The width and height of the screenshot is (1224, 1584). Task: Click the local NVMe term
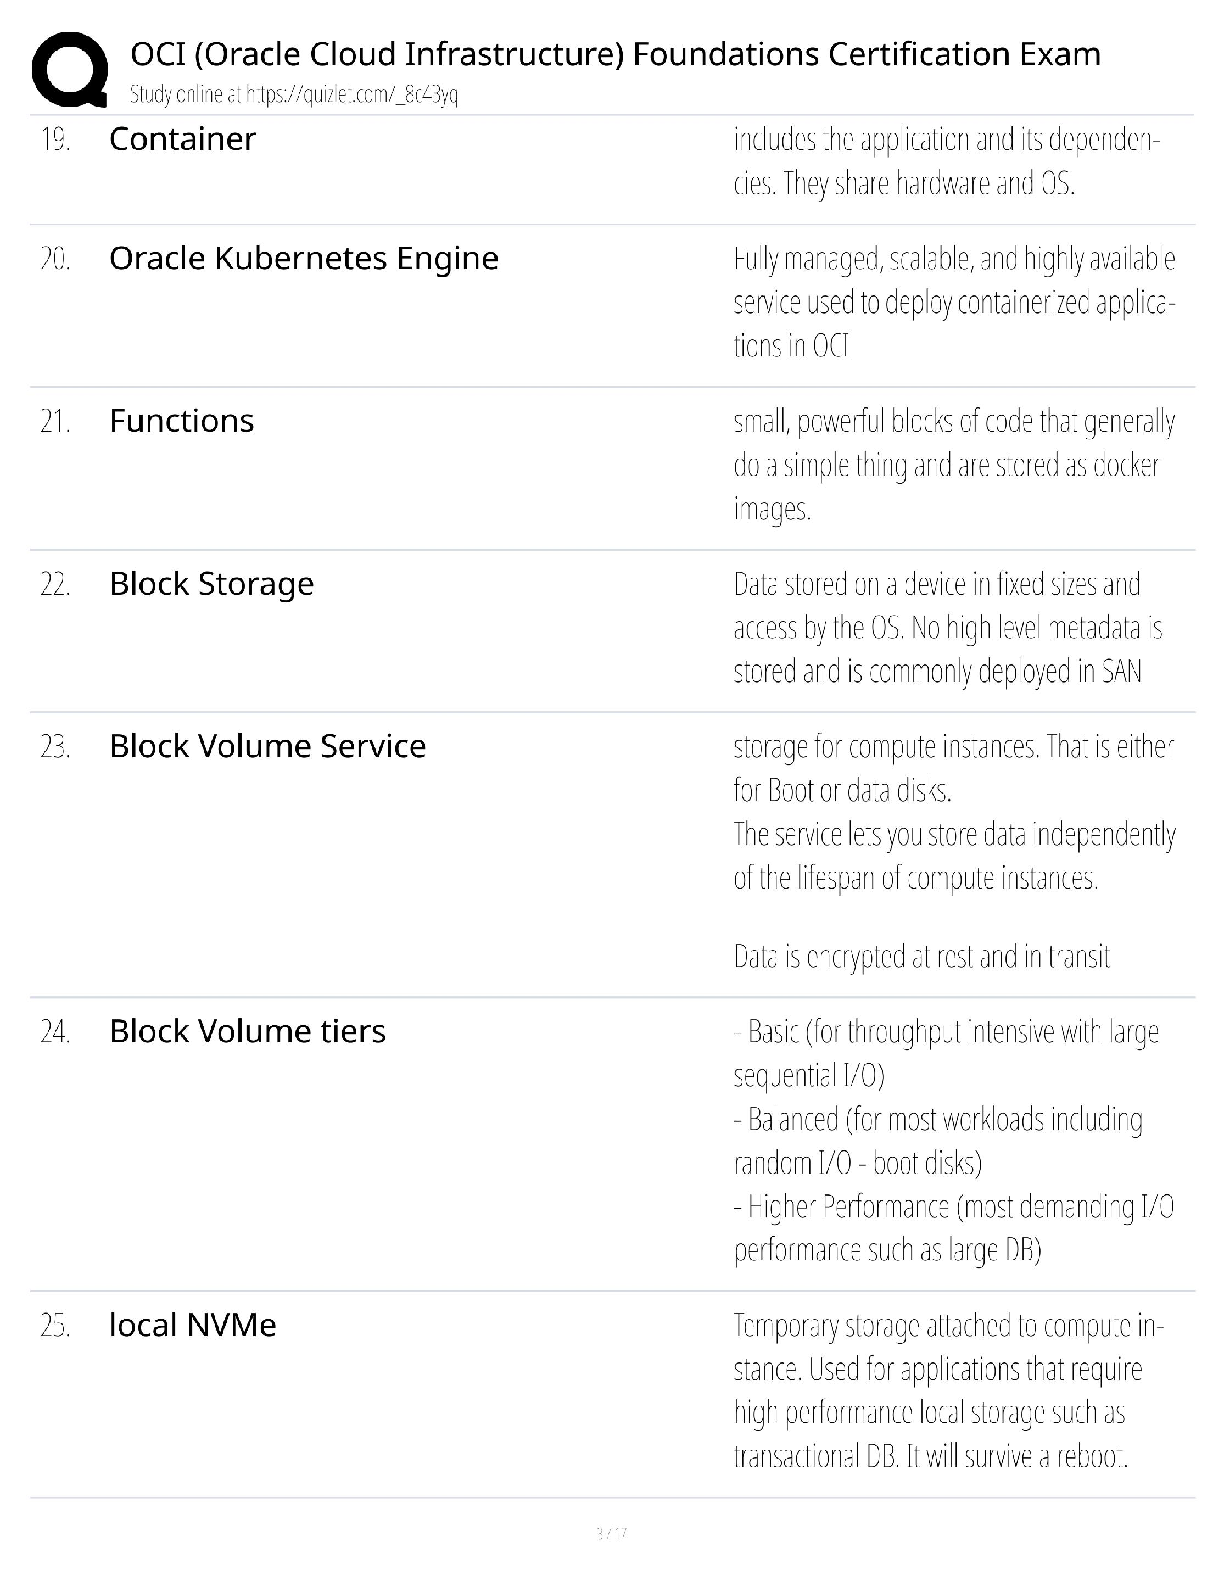click(192, 1325)
